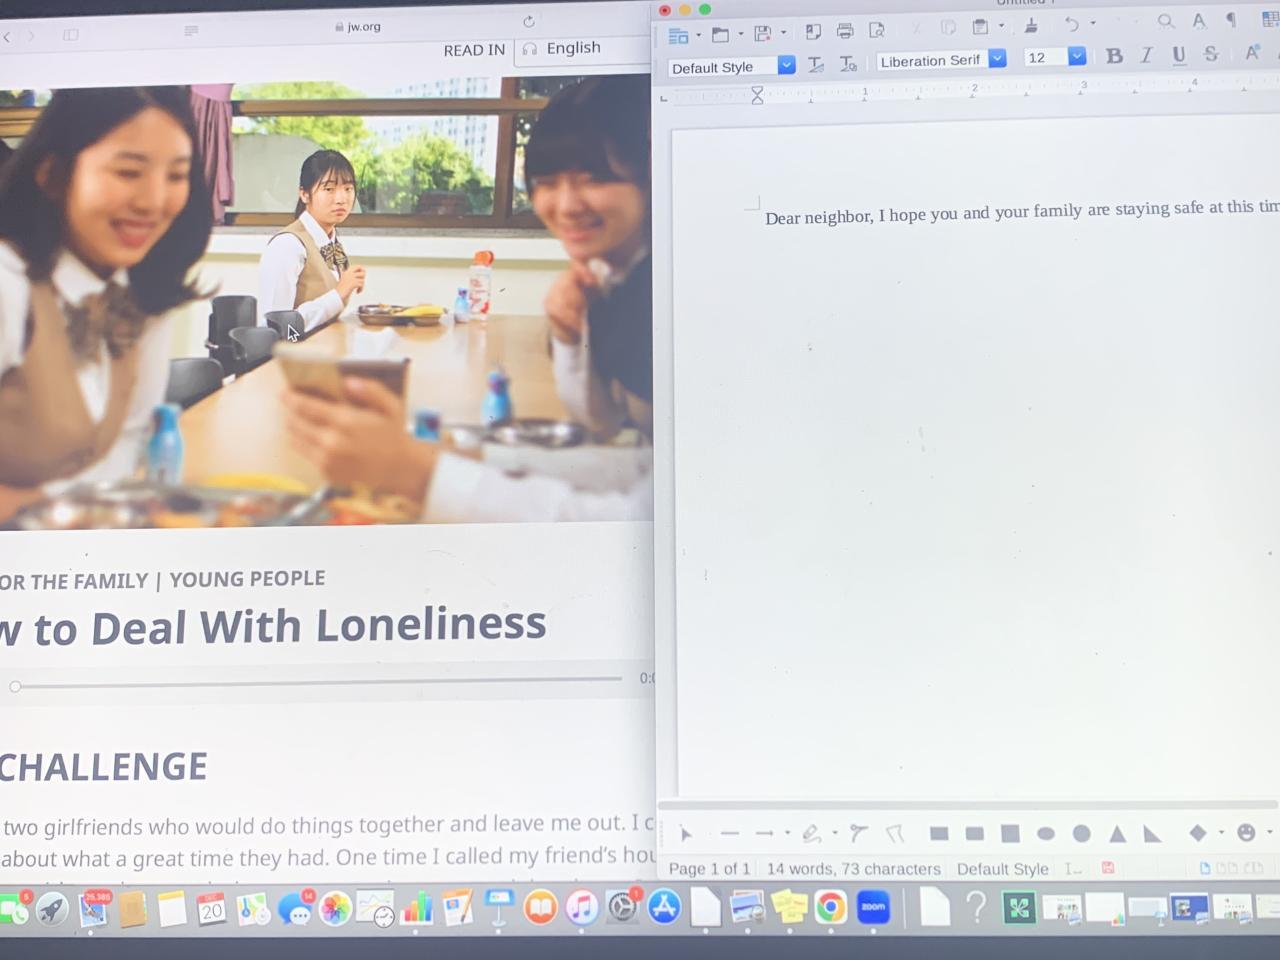1280x960 pixels.
Task: Select the Ellipse shape tool
Action: (x=1046, y=833)
